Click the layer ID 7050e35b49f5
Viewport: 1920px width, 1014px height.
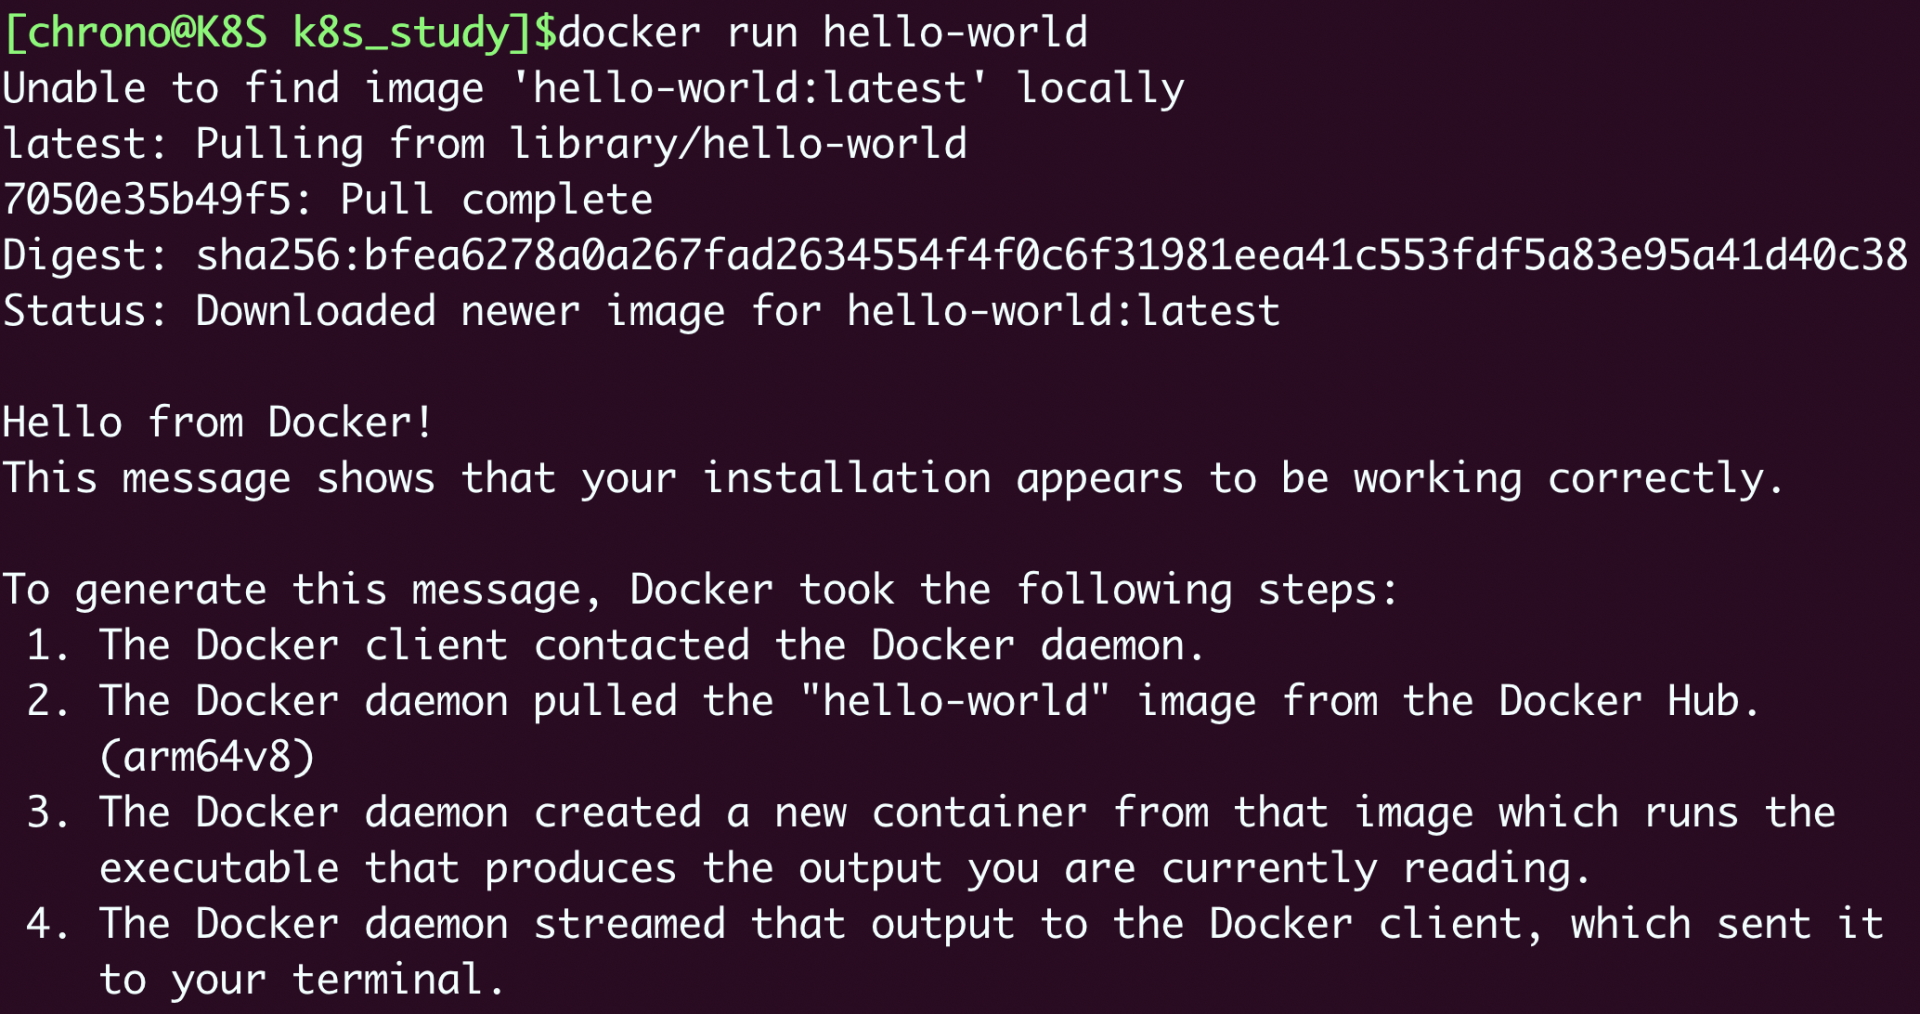(148, 200)
